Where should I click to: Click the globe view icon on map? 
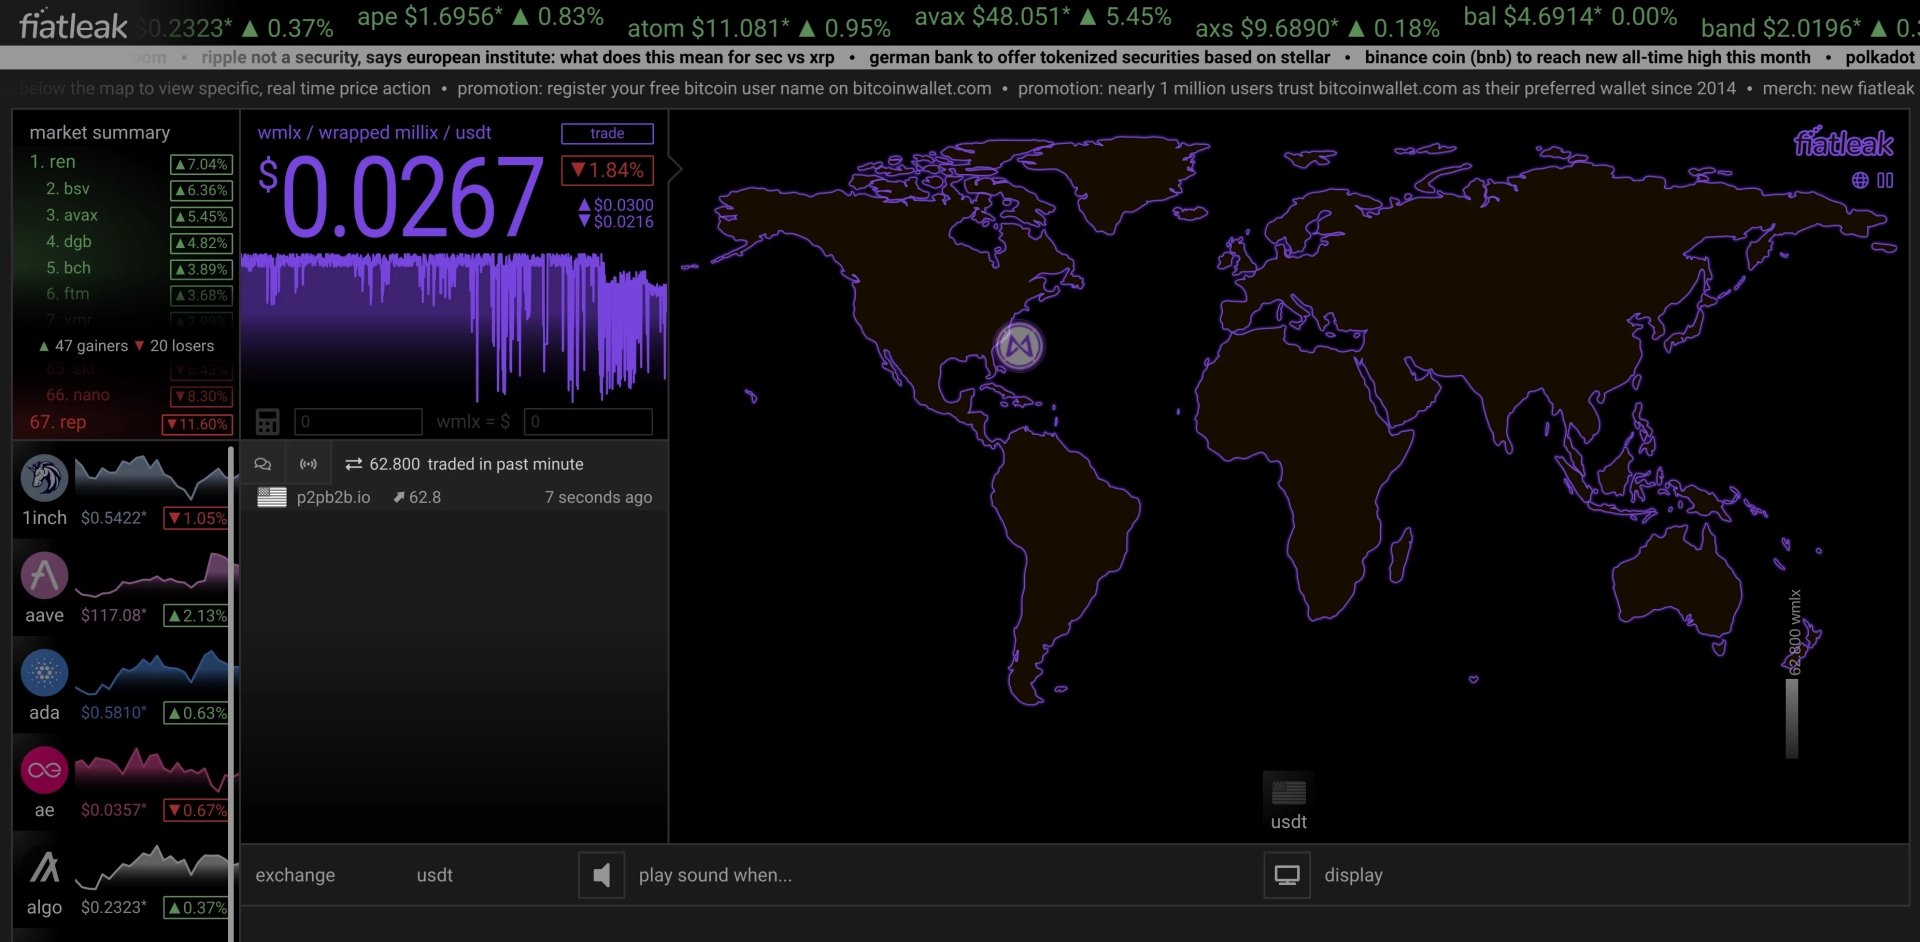1860,181
